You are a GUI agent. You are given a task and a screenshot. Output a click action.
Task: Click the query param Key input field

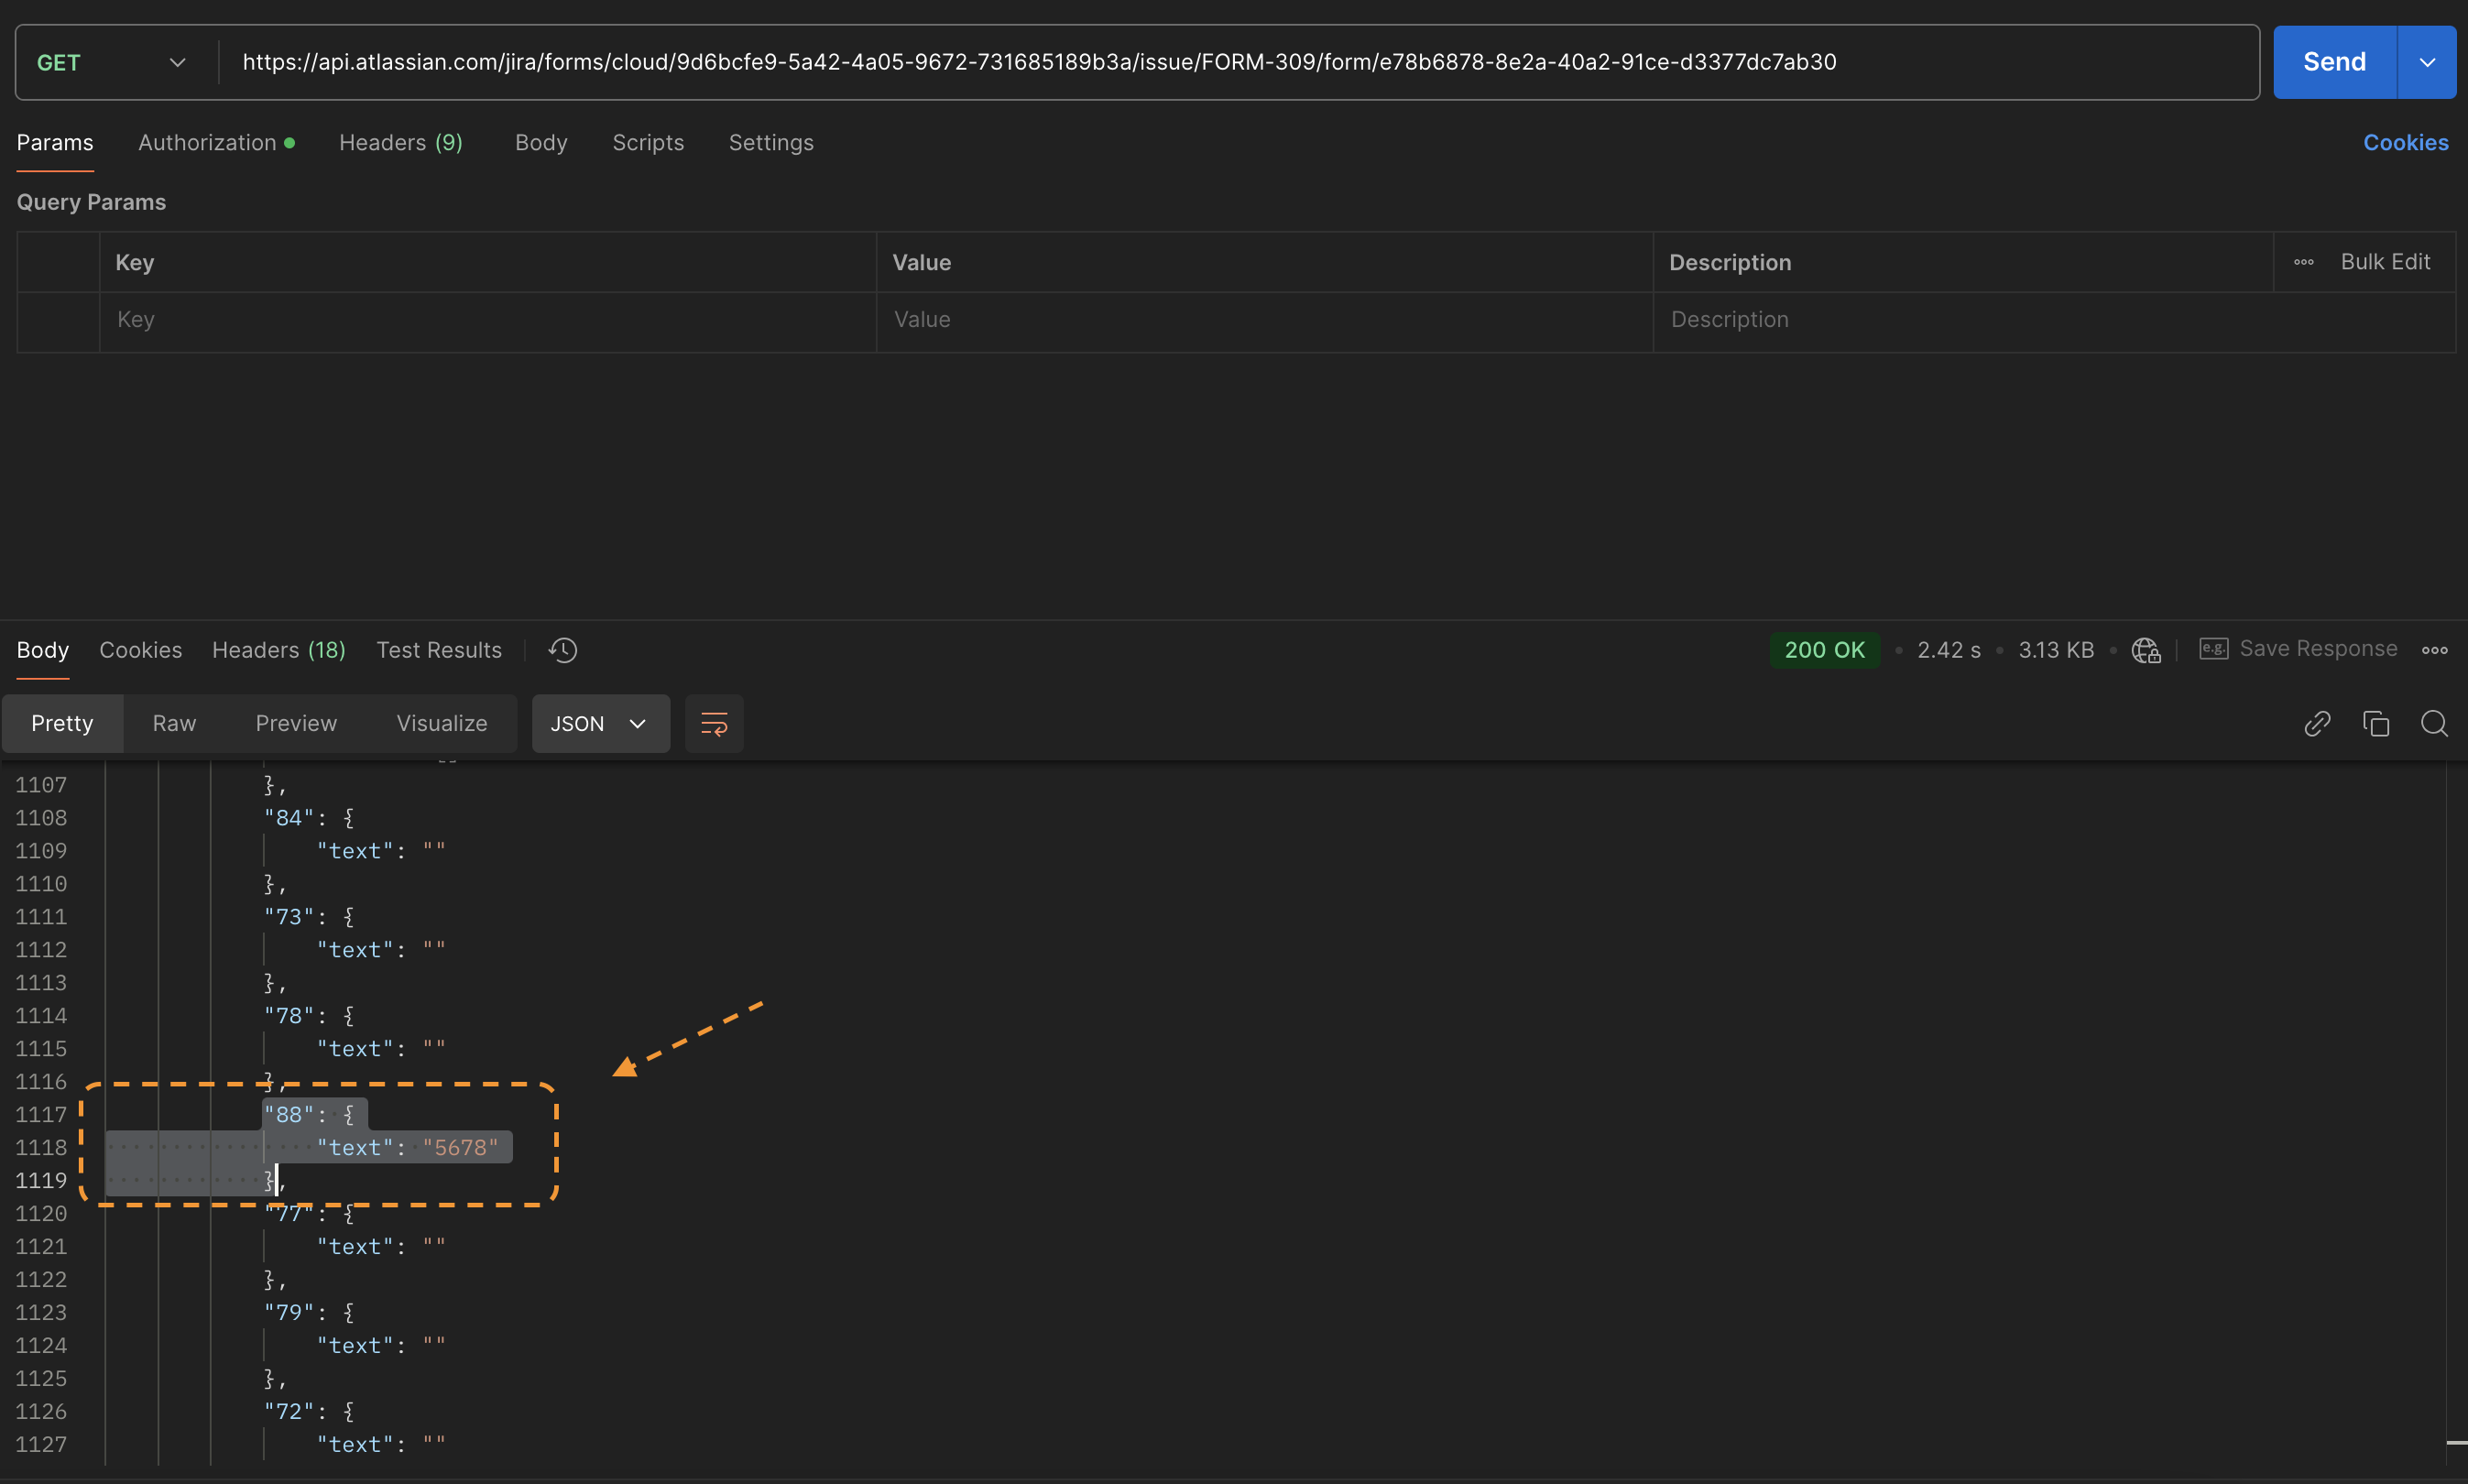pyautogui.click(x=487, y=320)
